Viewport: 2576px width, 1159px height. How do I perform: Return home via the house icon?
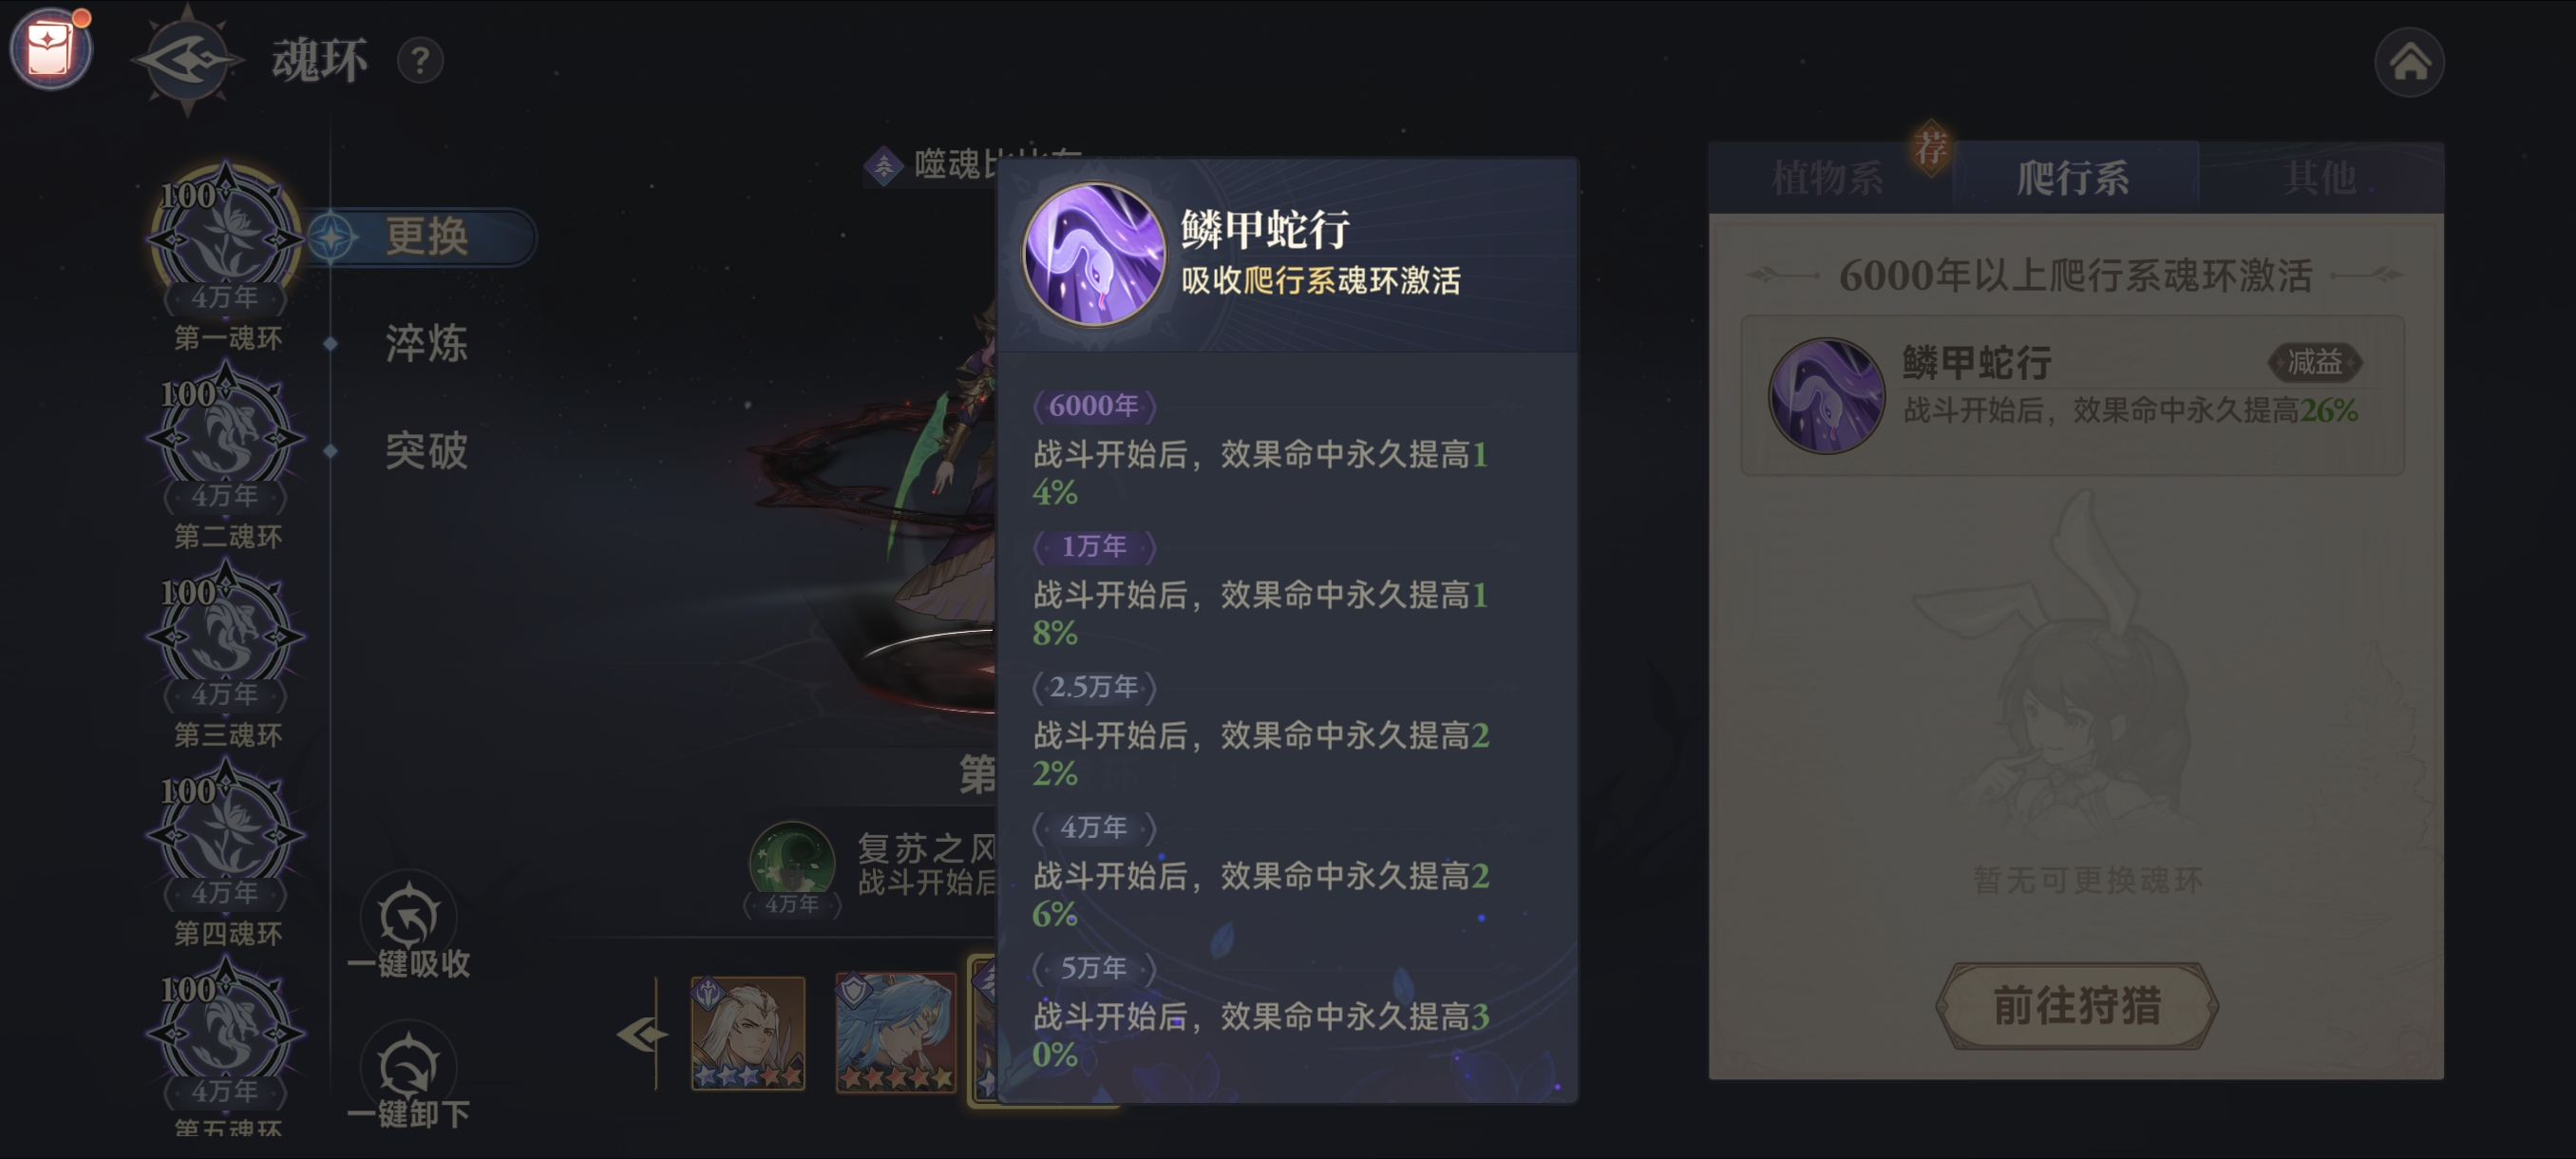point(2408,62)
